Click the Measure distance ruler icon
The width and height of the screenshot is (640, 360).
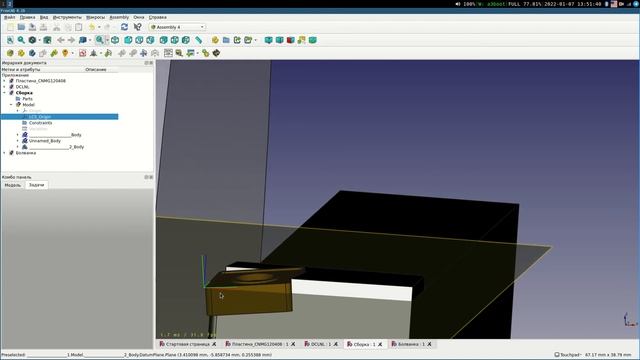(199, 40)
